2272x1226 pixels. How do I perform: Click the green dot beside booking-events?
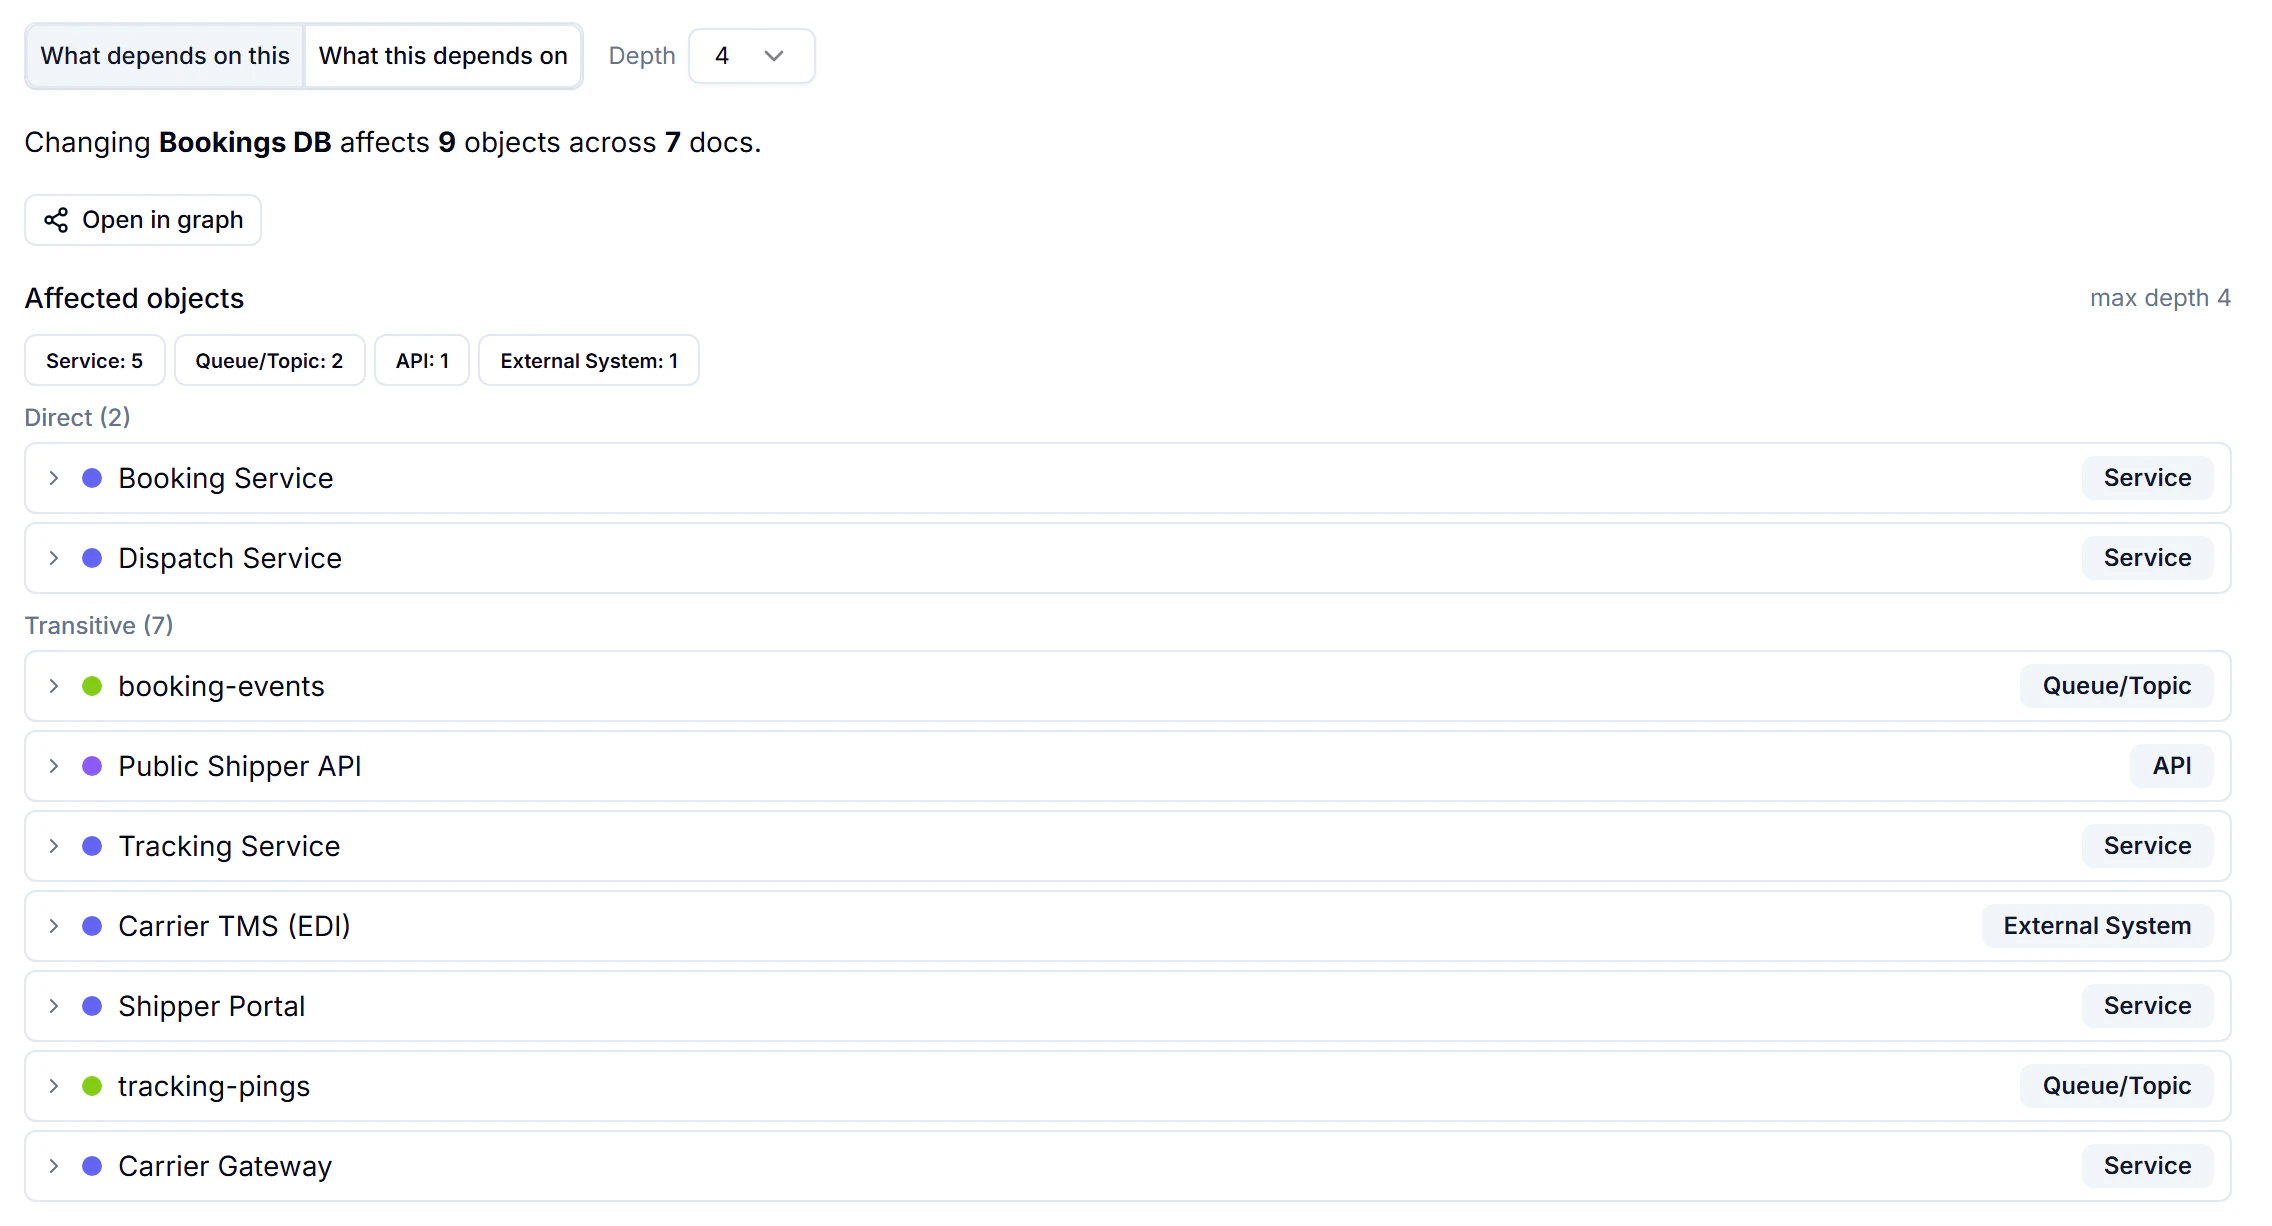coord(92,686)
